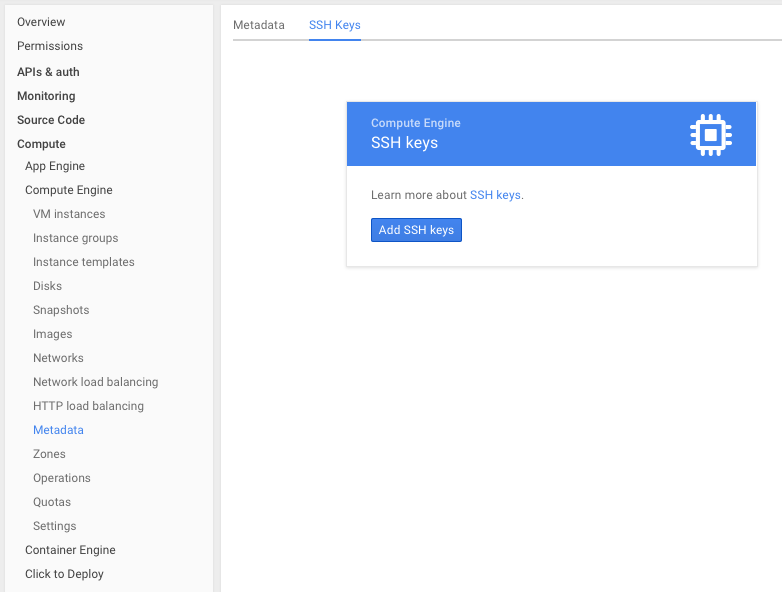Open the Quotas page
The width and height of the screenshot is (782, 592).
(52, 502)
